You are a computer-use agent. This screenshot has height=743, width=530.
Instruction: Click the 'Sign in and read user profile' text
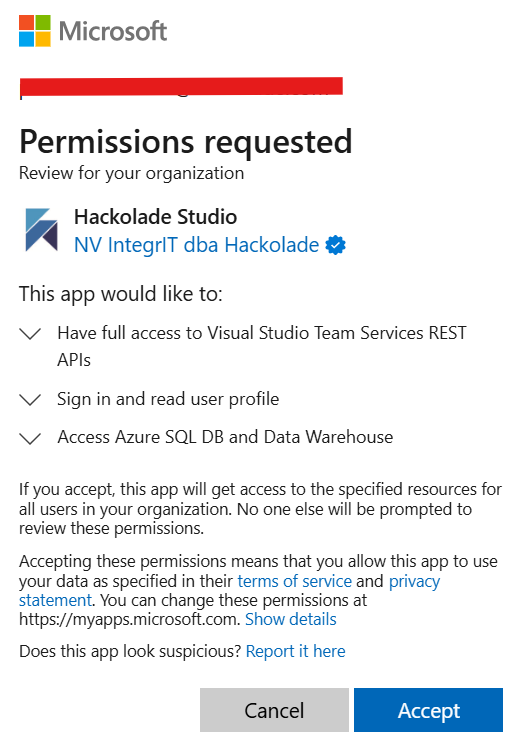point(168,399)
